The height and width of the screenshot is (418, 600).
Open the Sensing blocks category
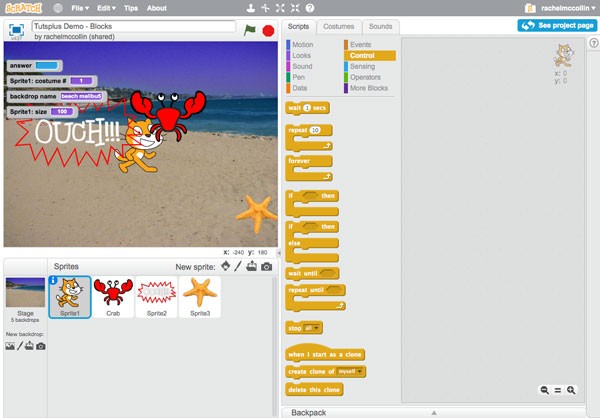point(362,66)
